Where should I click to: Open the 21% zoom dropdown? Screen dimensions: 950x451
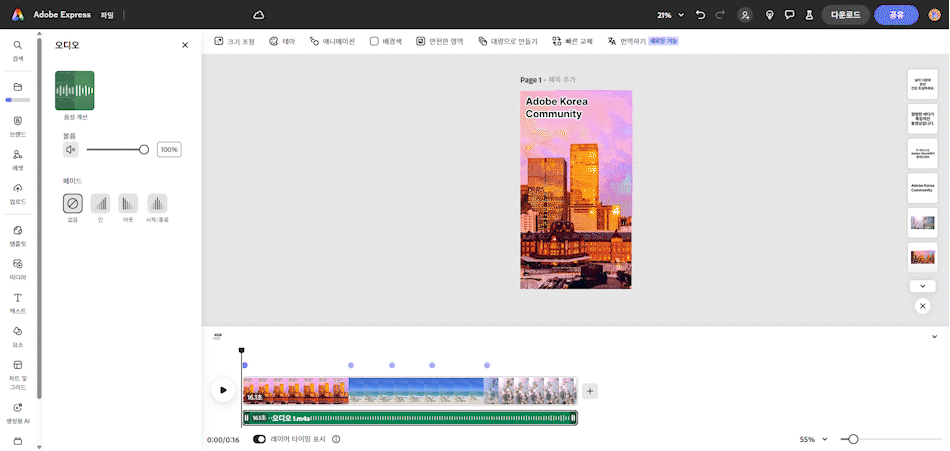[x=671, y=15]
